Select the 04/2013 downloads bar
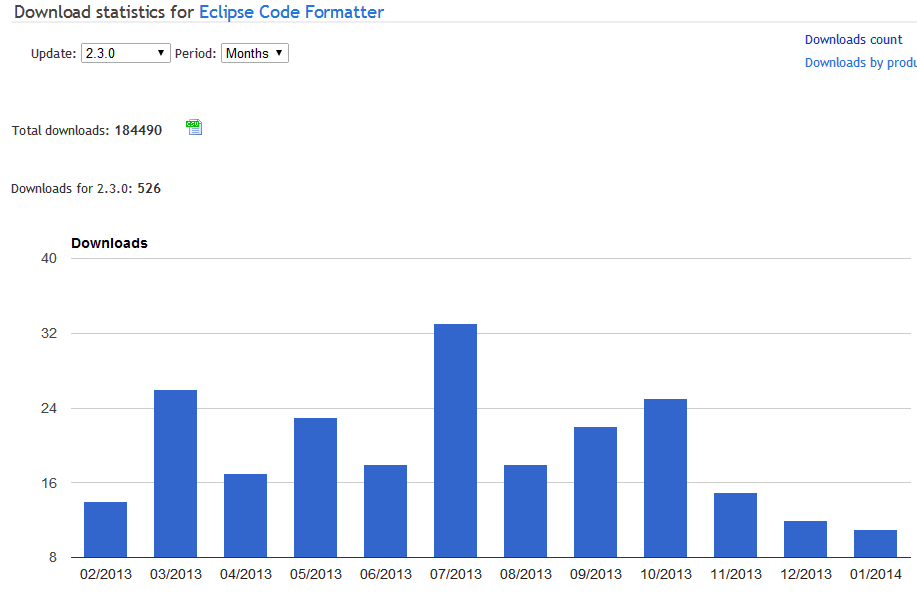917x612 pixels. coord(246,515)
